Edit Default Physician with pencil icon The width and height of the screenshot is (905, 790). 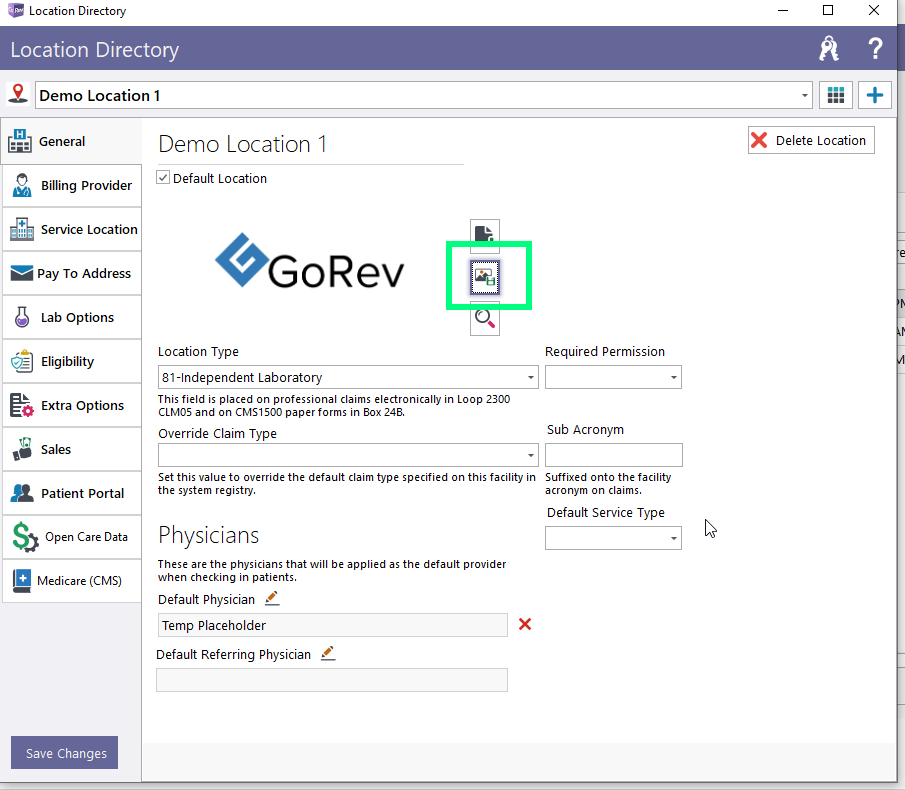272,598
